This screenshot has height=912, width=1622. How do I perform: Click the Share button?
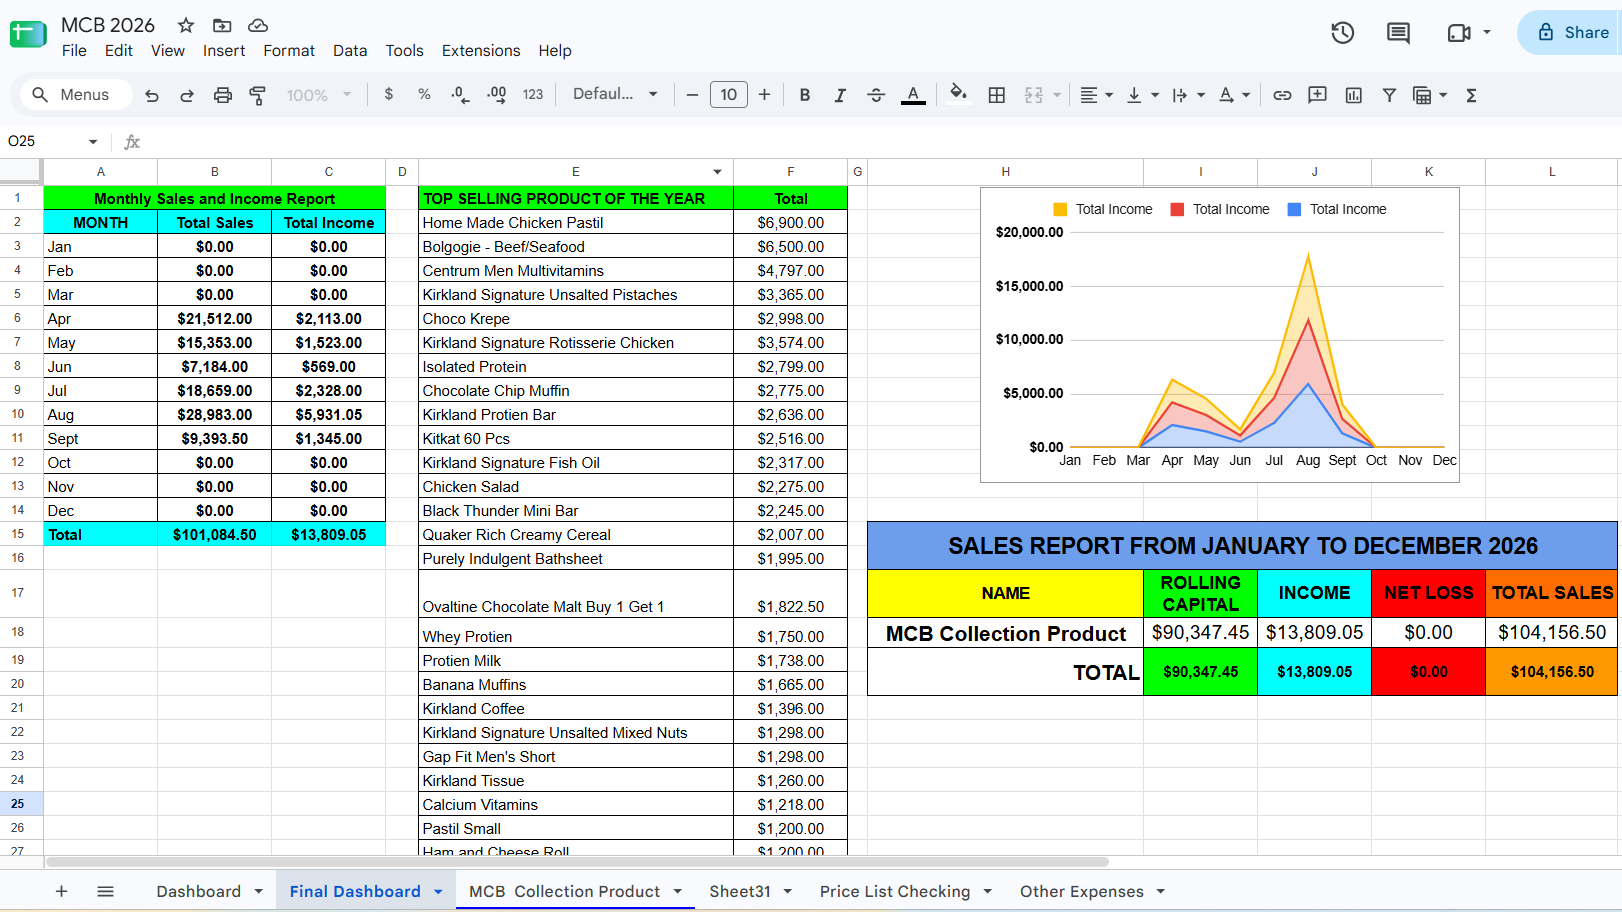(x=1572, y=32)
